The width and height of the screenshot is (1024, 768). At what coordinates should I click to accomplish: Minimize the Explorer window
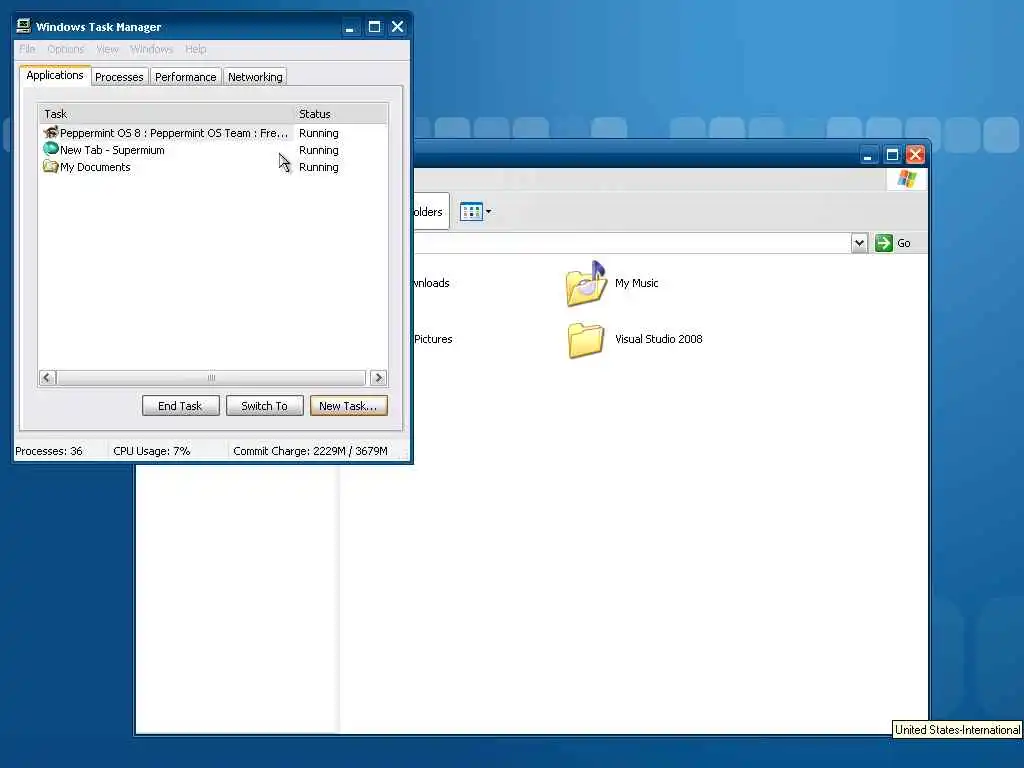pos(867,155)
